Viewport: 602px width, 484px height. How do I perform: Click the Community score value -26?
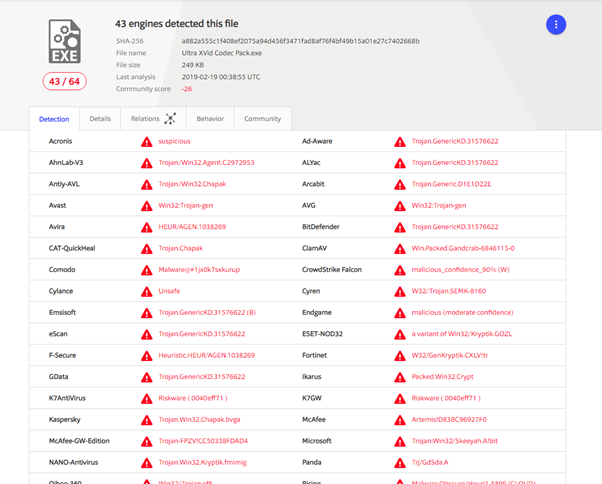pyautogui.click(x=188, y=89)
